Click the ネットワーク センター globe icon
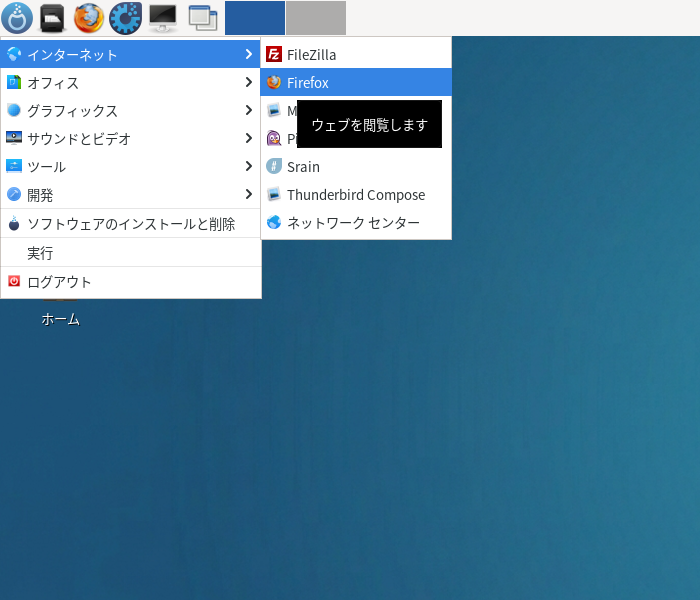 (274, 222)
